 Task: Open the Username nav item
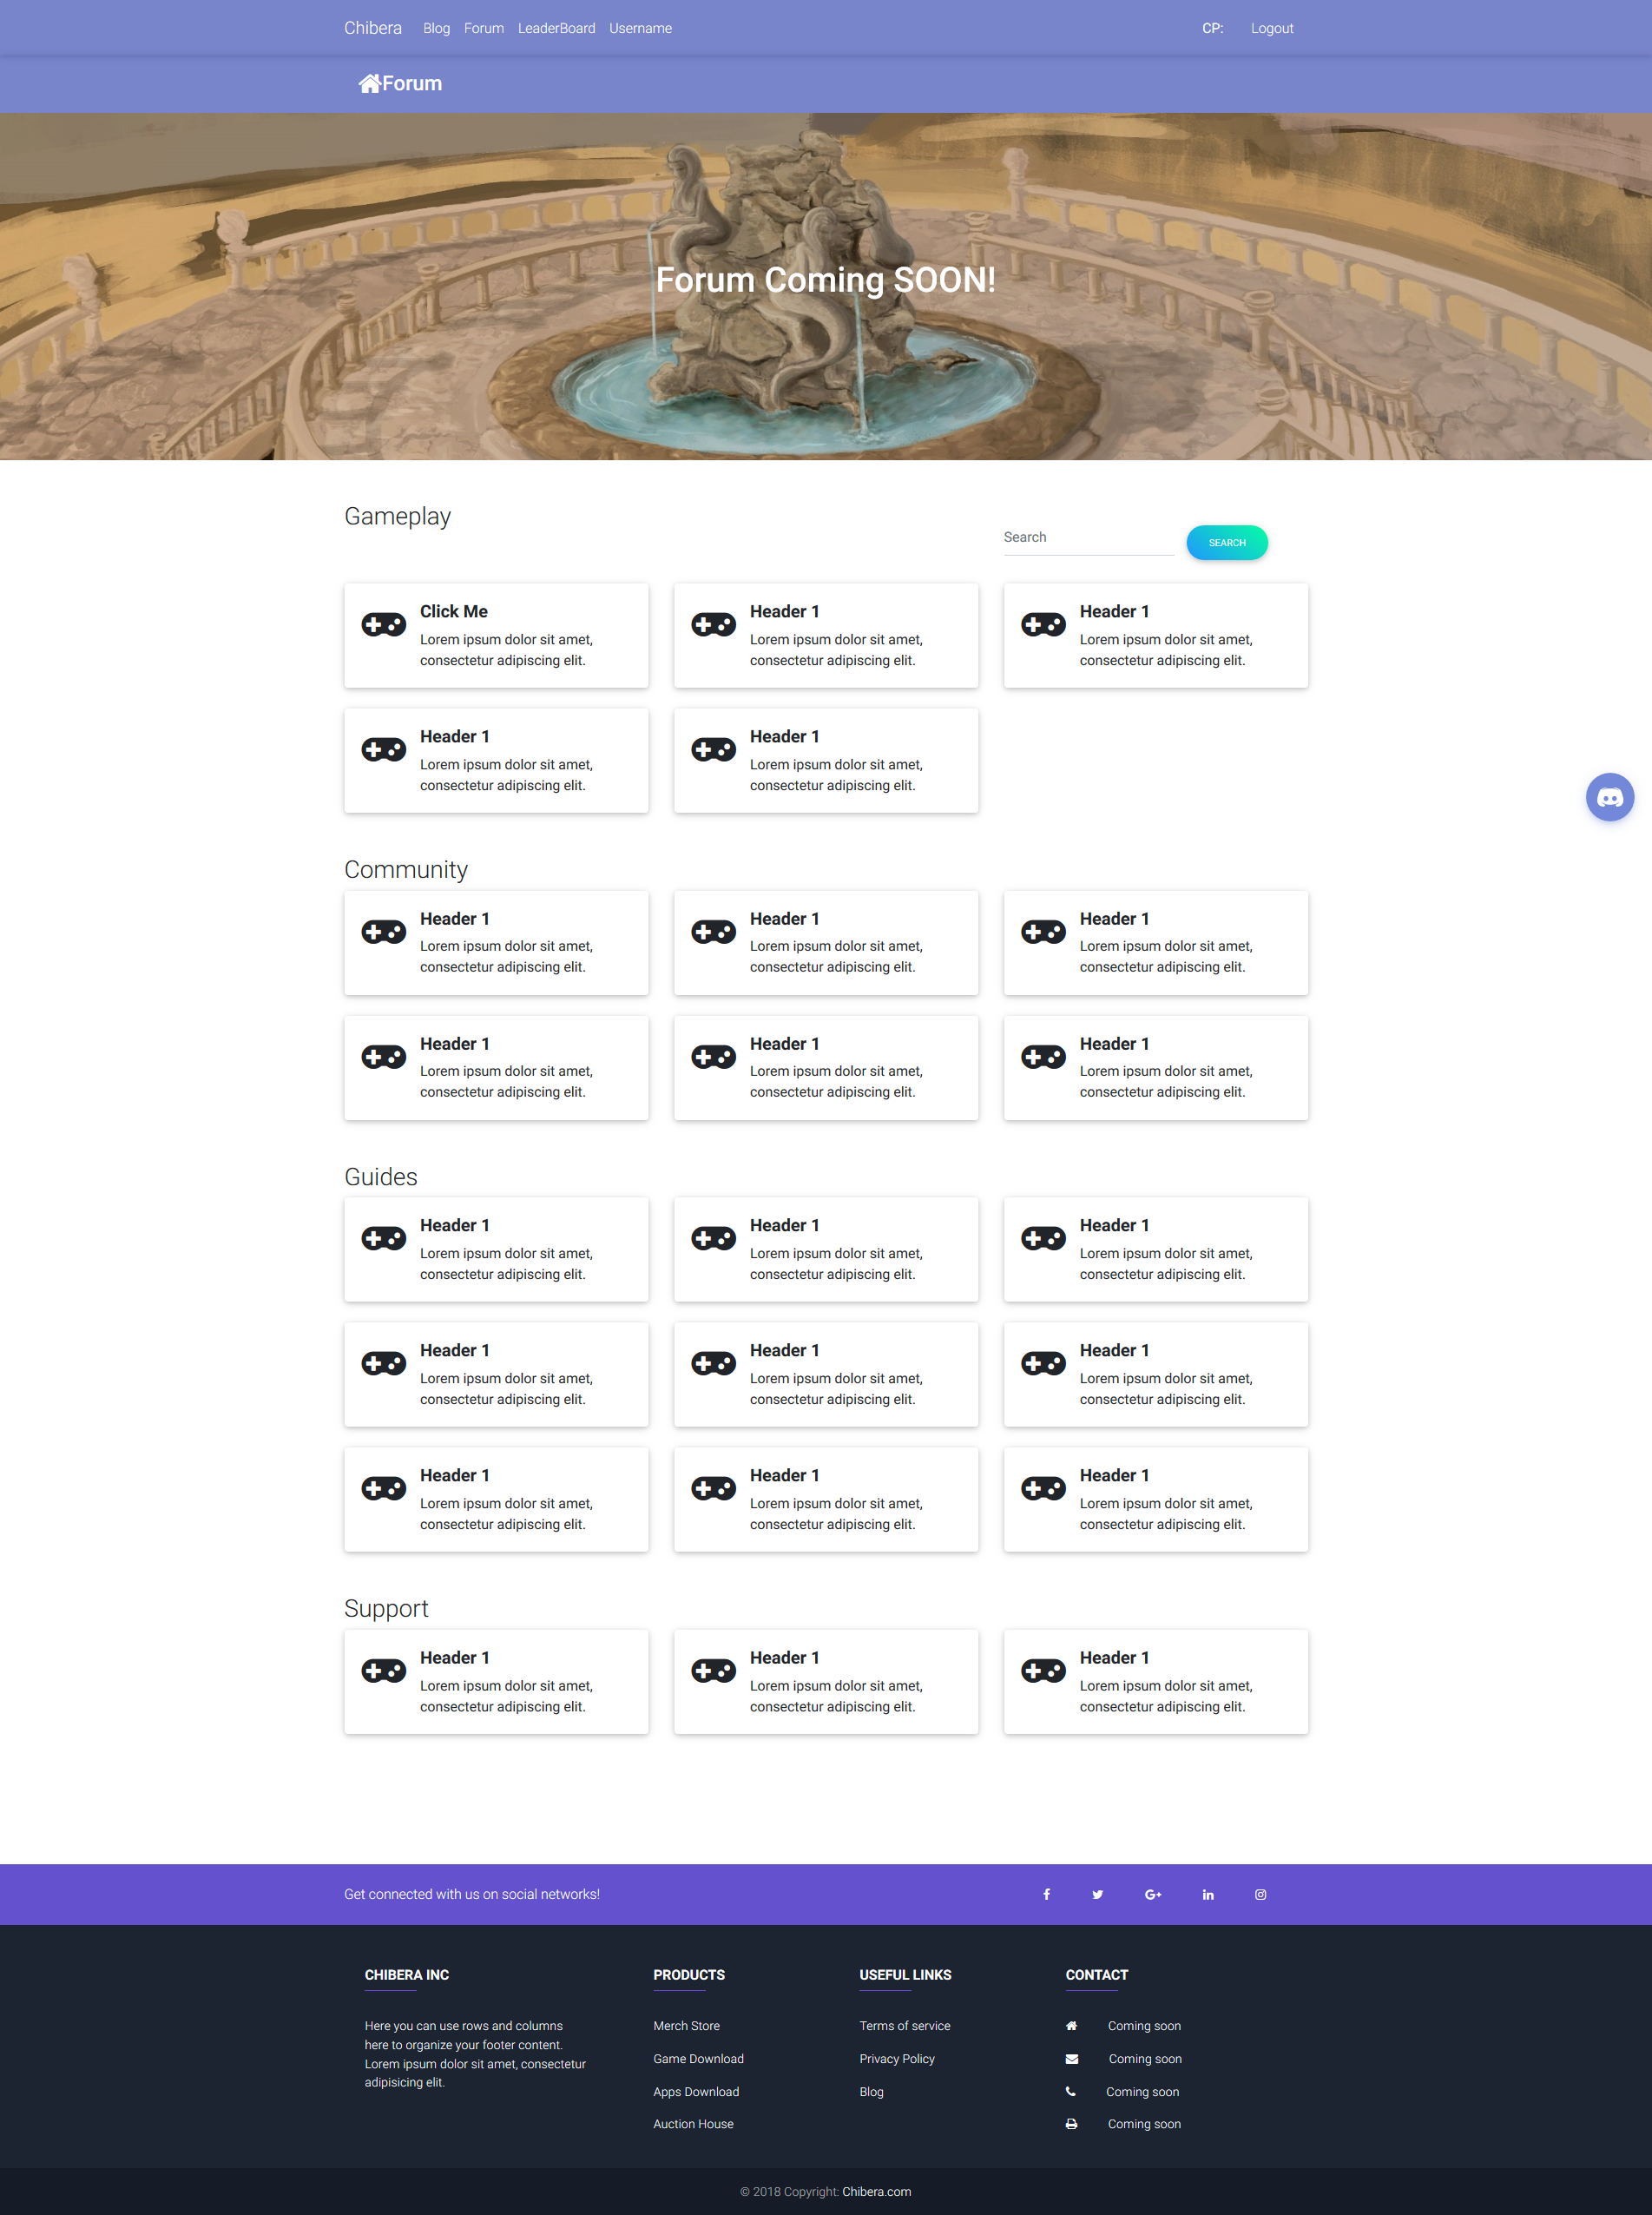coord(640,28)
